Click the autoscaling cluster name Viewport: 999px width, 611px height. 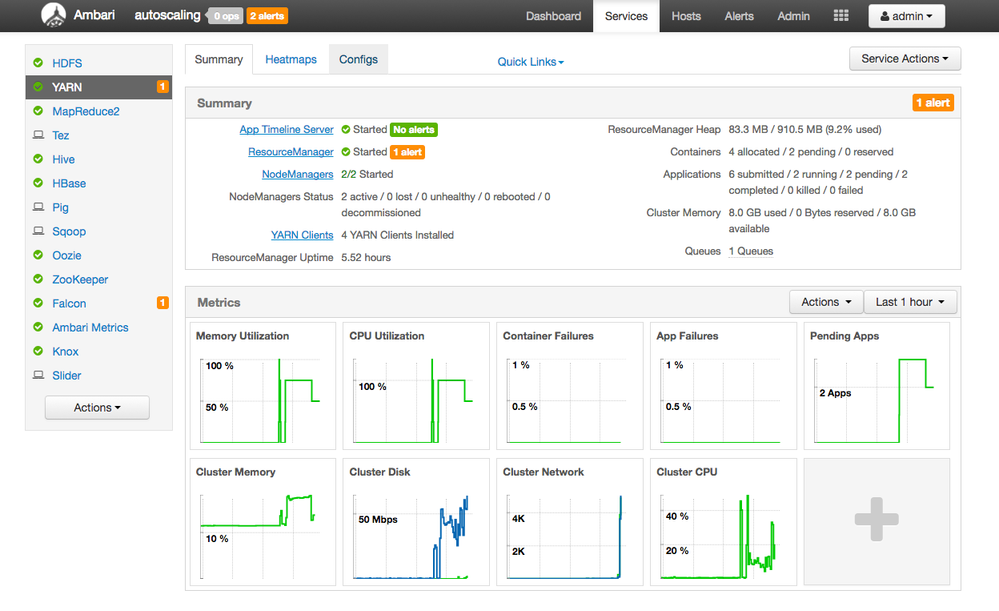coord(167,15)
